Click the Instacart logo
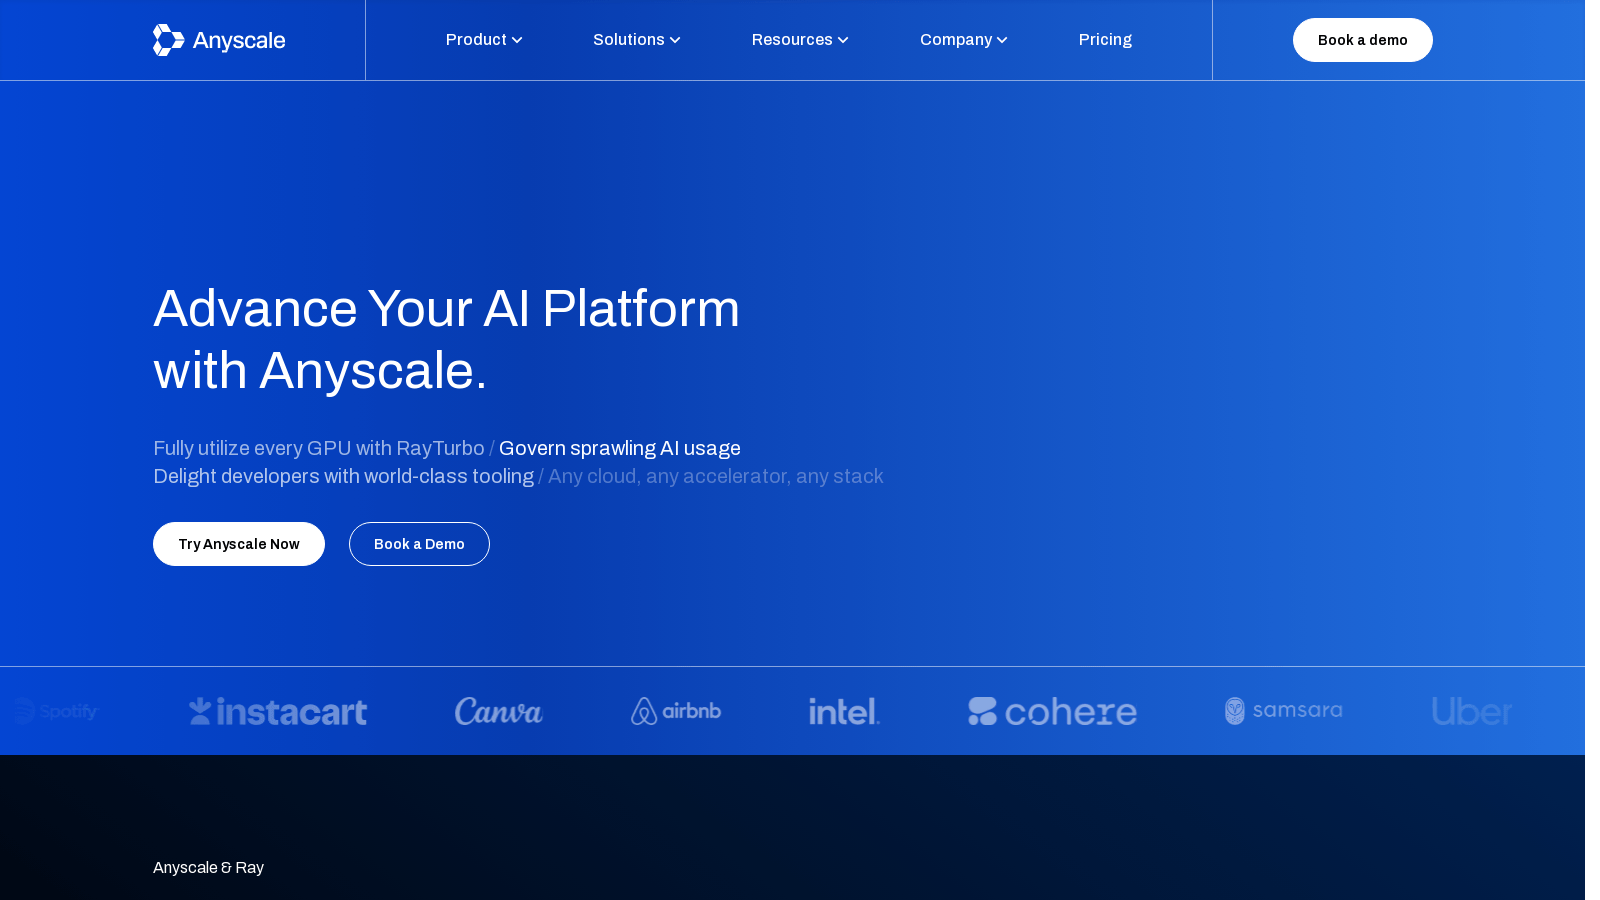 pyautogui.click(x=278, y=711)
